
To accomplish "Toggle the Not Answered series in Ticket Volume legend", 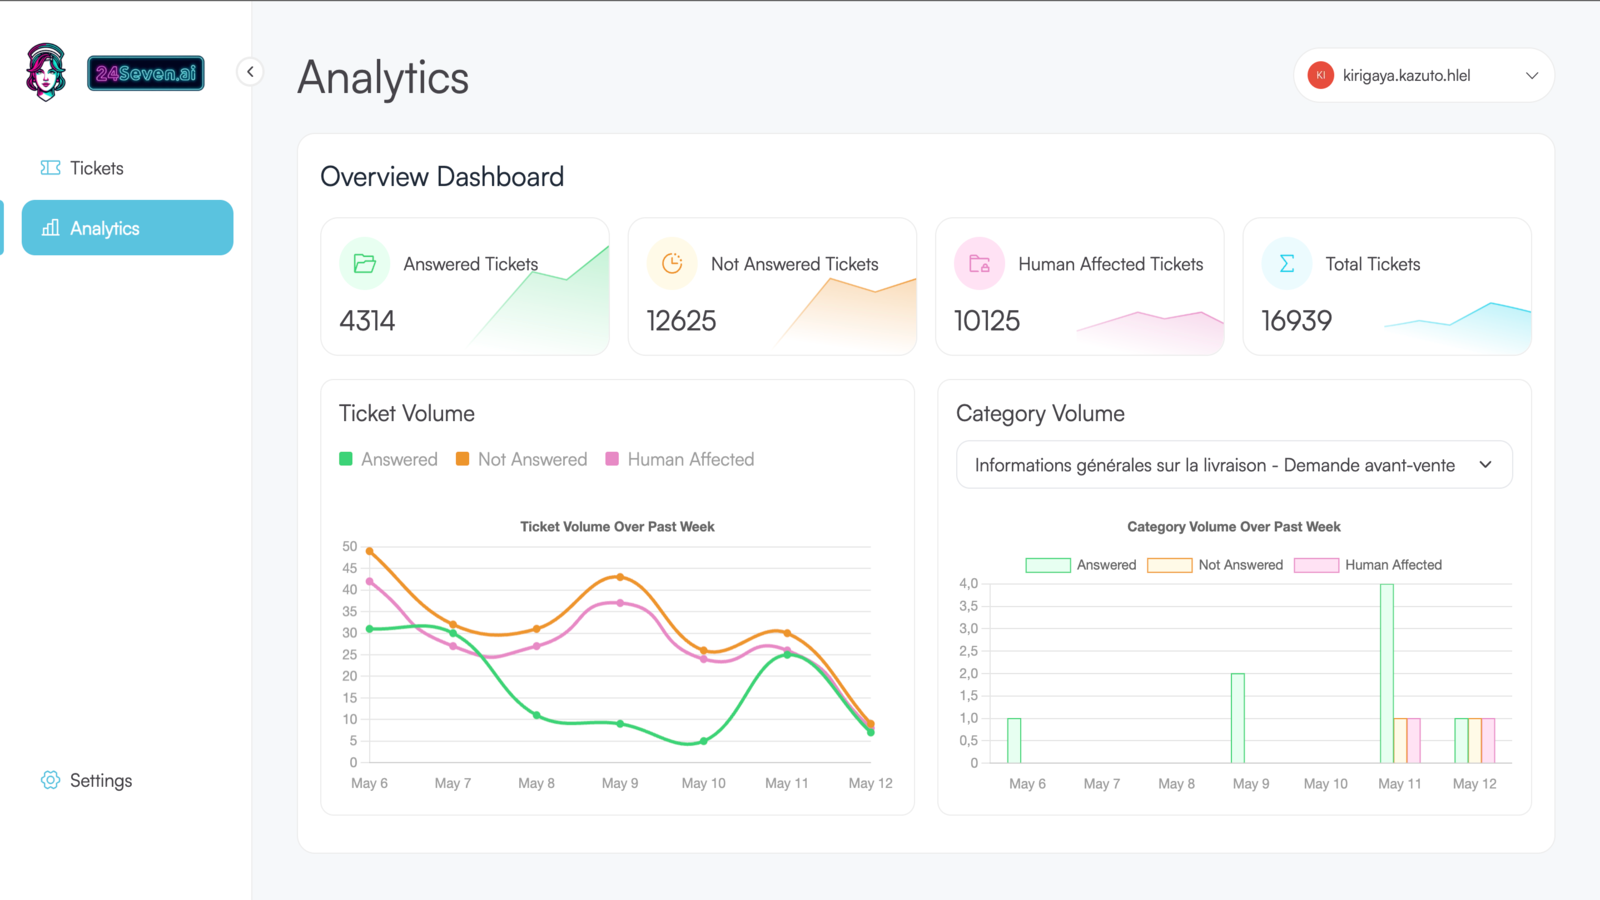I will [x=521, y=459].
